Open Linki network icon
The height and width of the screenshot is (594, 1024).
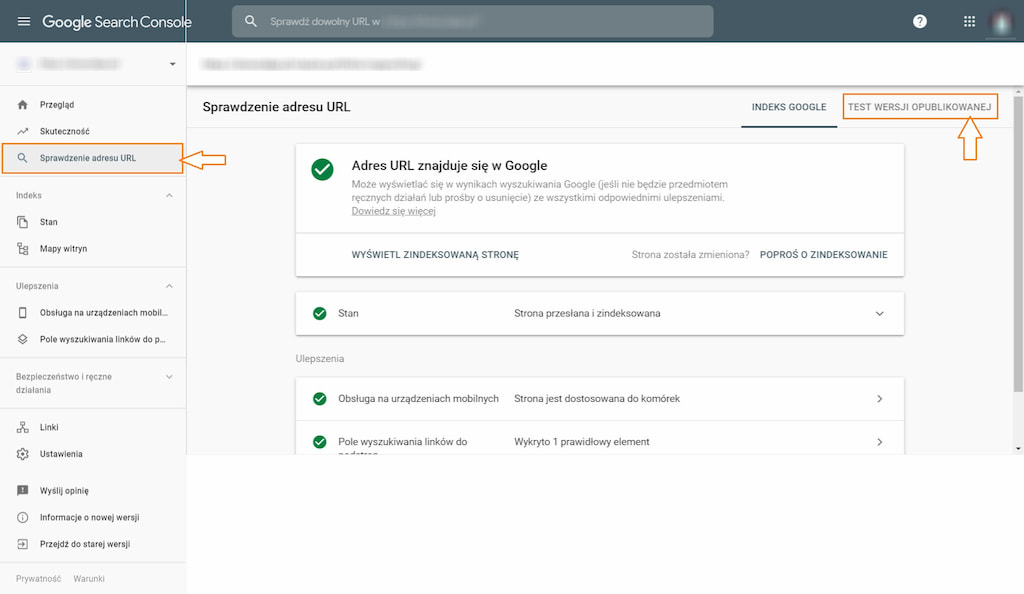click(23, 427)
